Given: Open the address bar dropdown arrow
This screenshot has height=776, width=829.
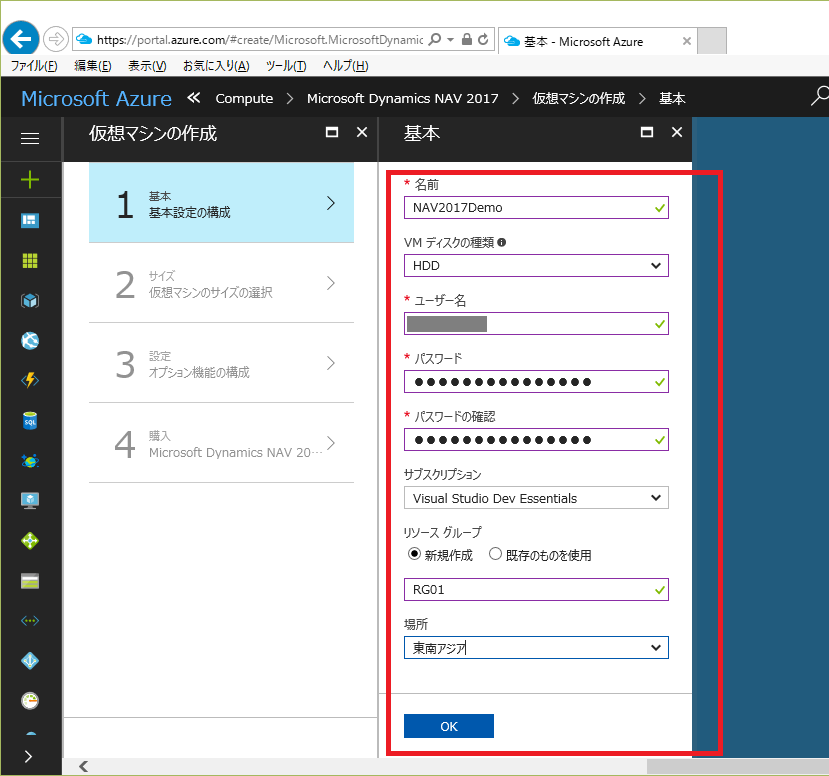Looking at the screenshot, I should 450,40.
